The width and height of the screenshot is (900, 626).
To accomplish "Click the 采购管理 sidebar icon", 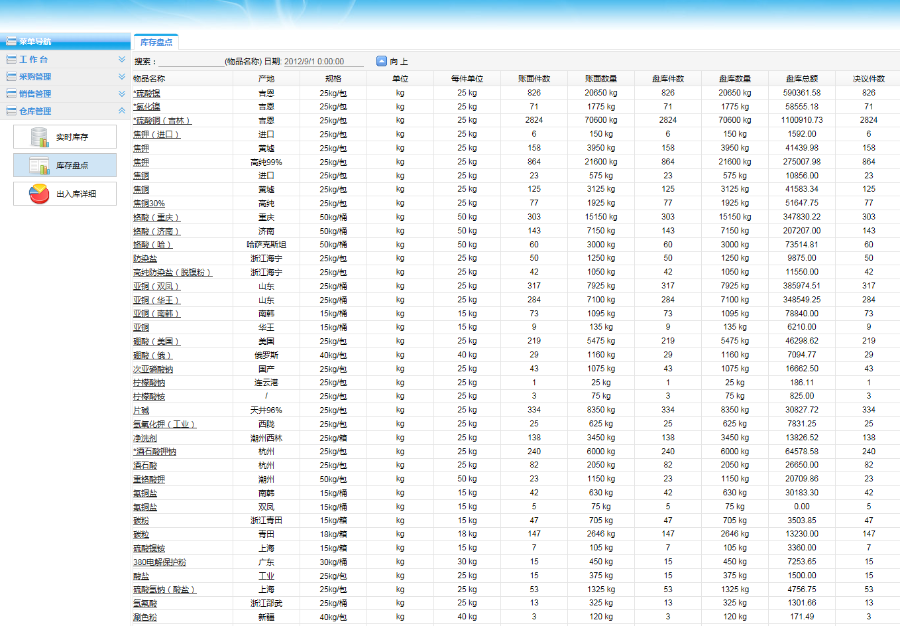I will (x=10, y=76).
